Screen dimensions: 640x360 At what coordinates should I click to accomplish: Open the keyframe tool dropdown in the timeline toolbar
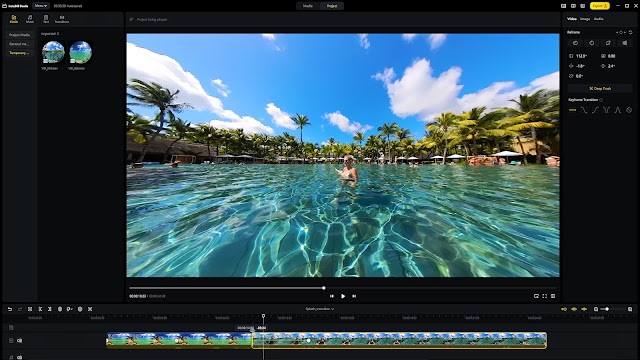point(70,309)
